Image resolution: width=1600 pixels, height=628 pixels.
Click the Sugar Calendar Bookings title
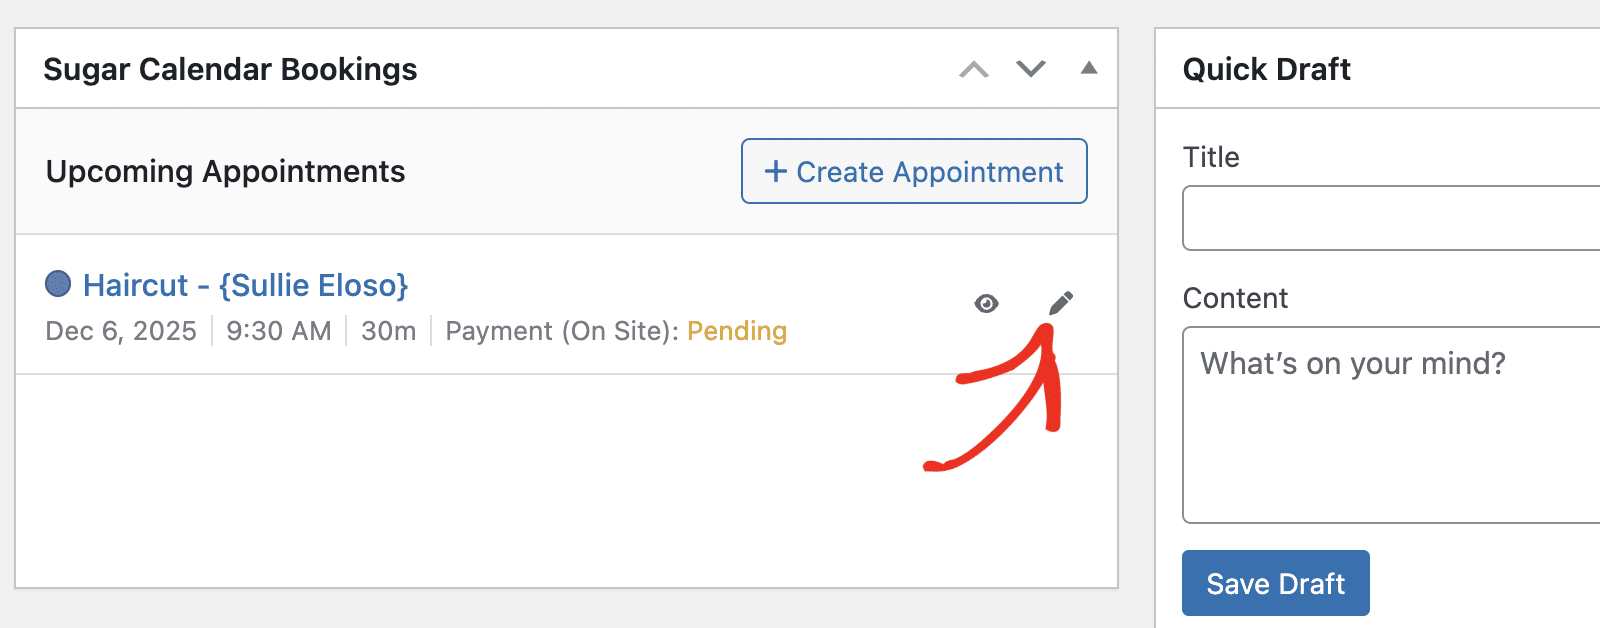[x=230, y=69]
